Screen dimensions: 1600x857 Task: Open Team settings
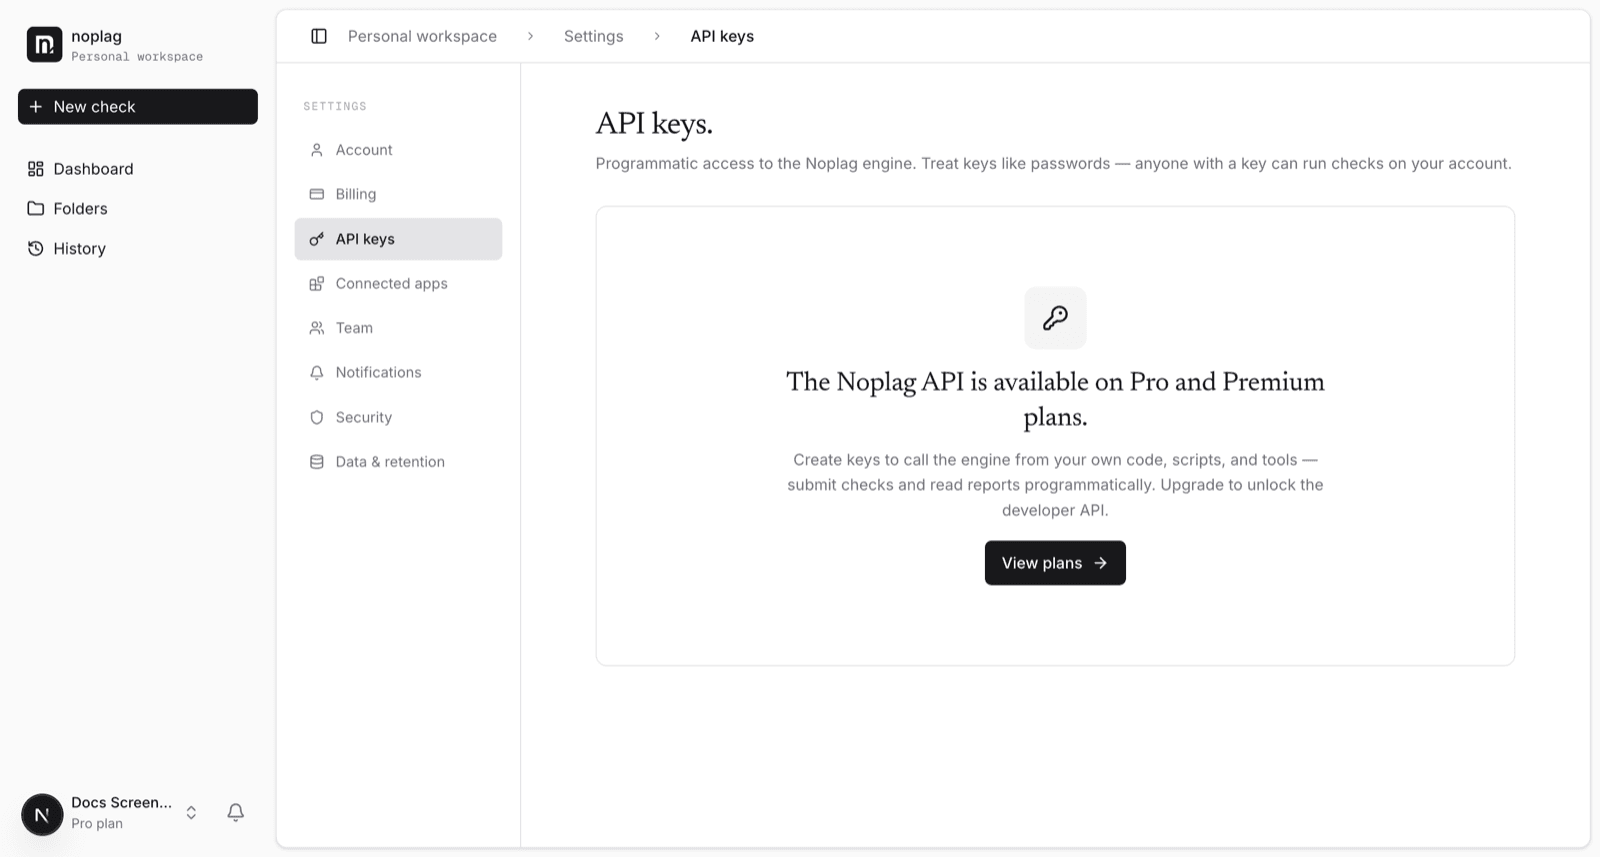pyautogui.click(x=398, y=328)
